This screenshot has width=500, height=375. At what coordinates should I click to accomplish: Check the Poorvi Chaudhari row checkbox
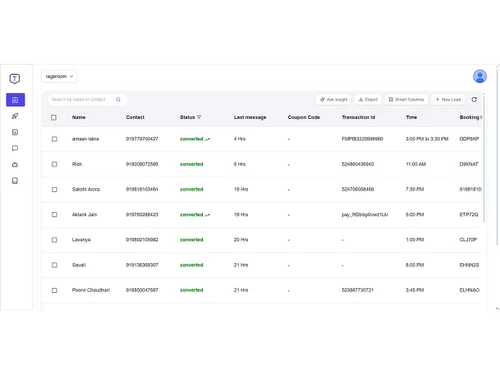(54, 290)
